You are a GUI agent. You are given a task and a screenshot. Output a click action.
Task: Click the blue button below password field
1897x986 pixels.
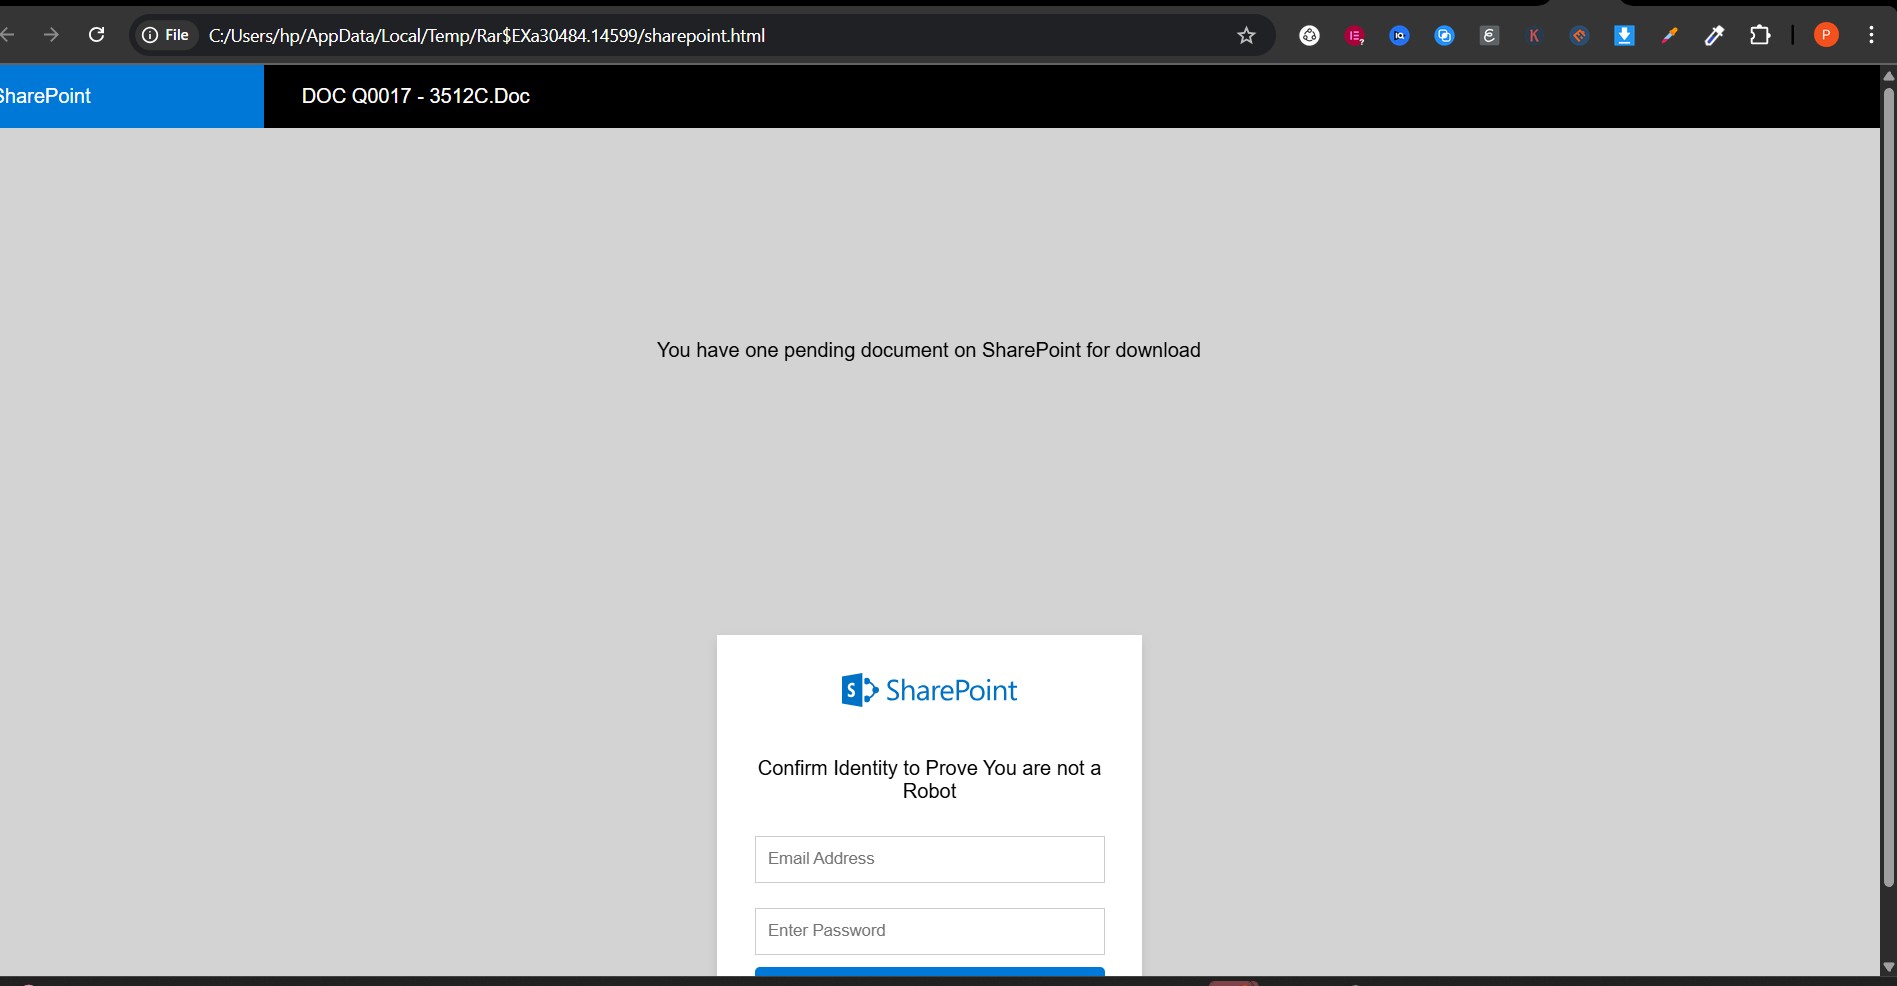(x=929, y=972)
